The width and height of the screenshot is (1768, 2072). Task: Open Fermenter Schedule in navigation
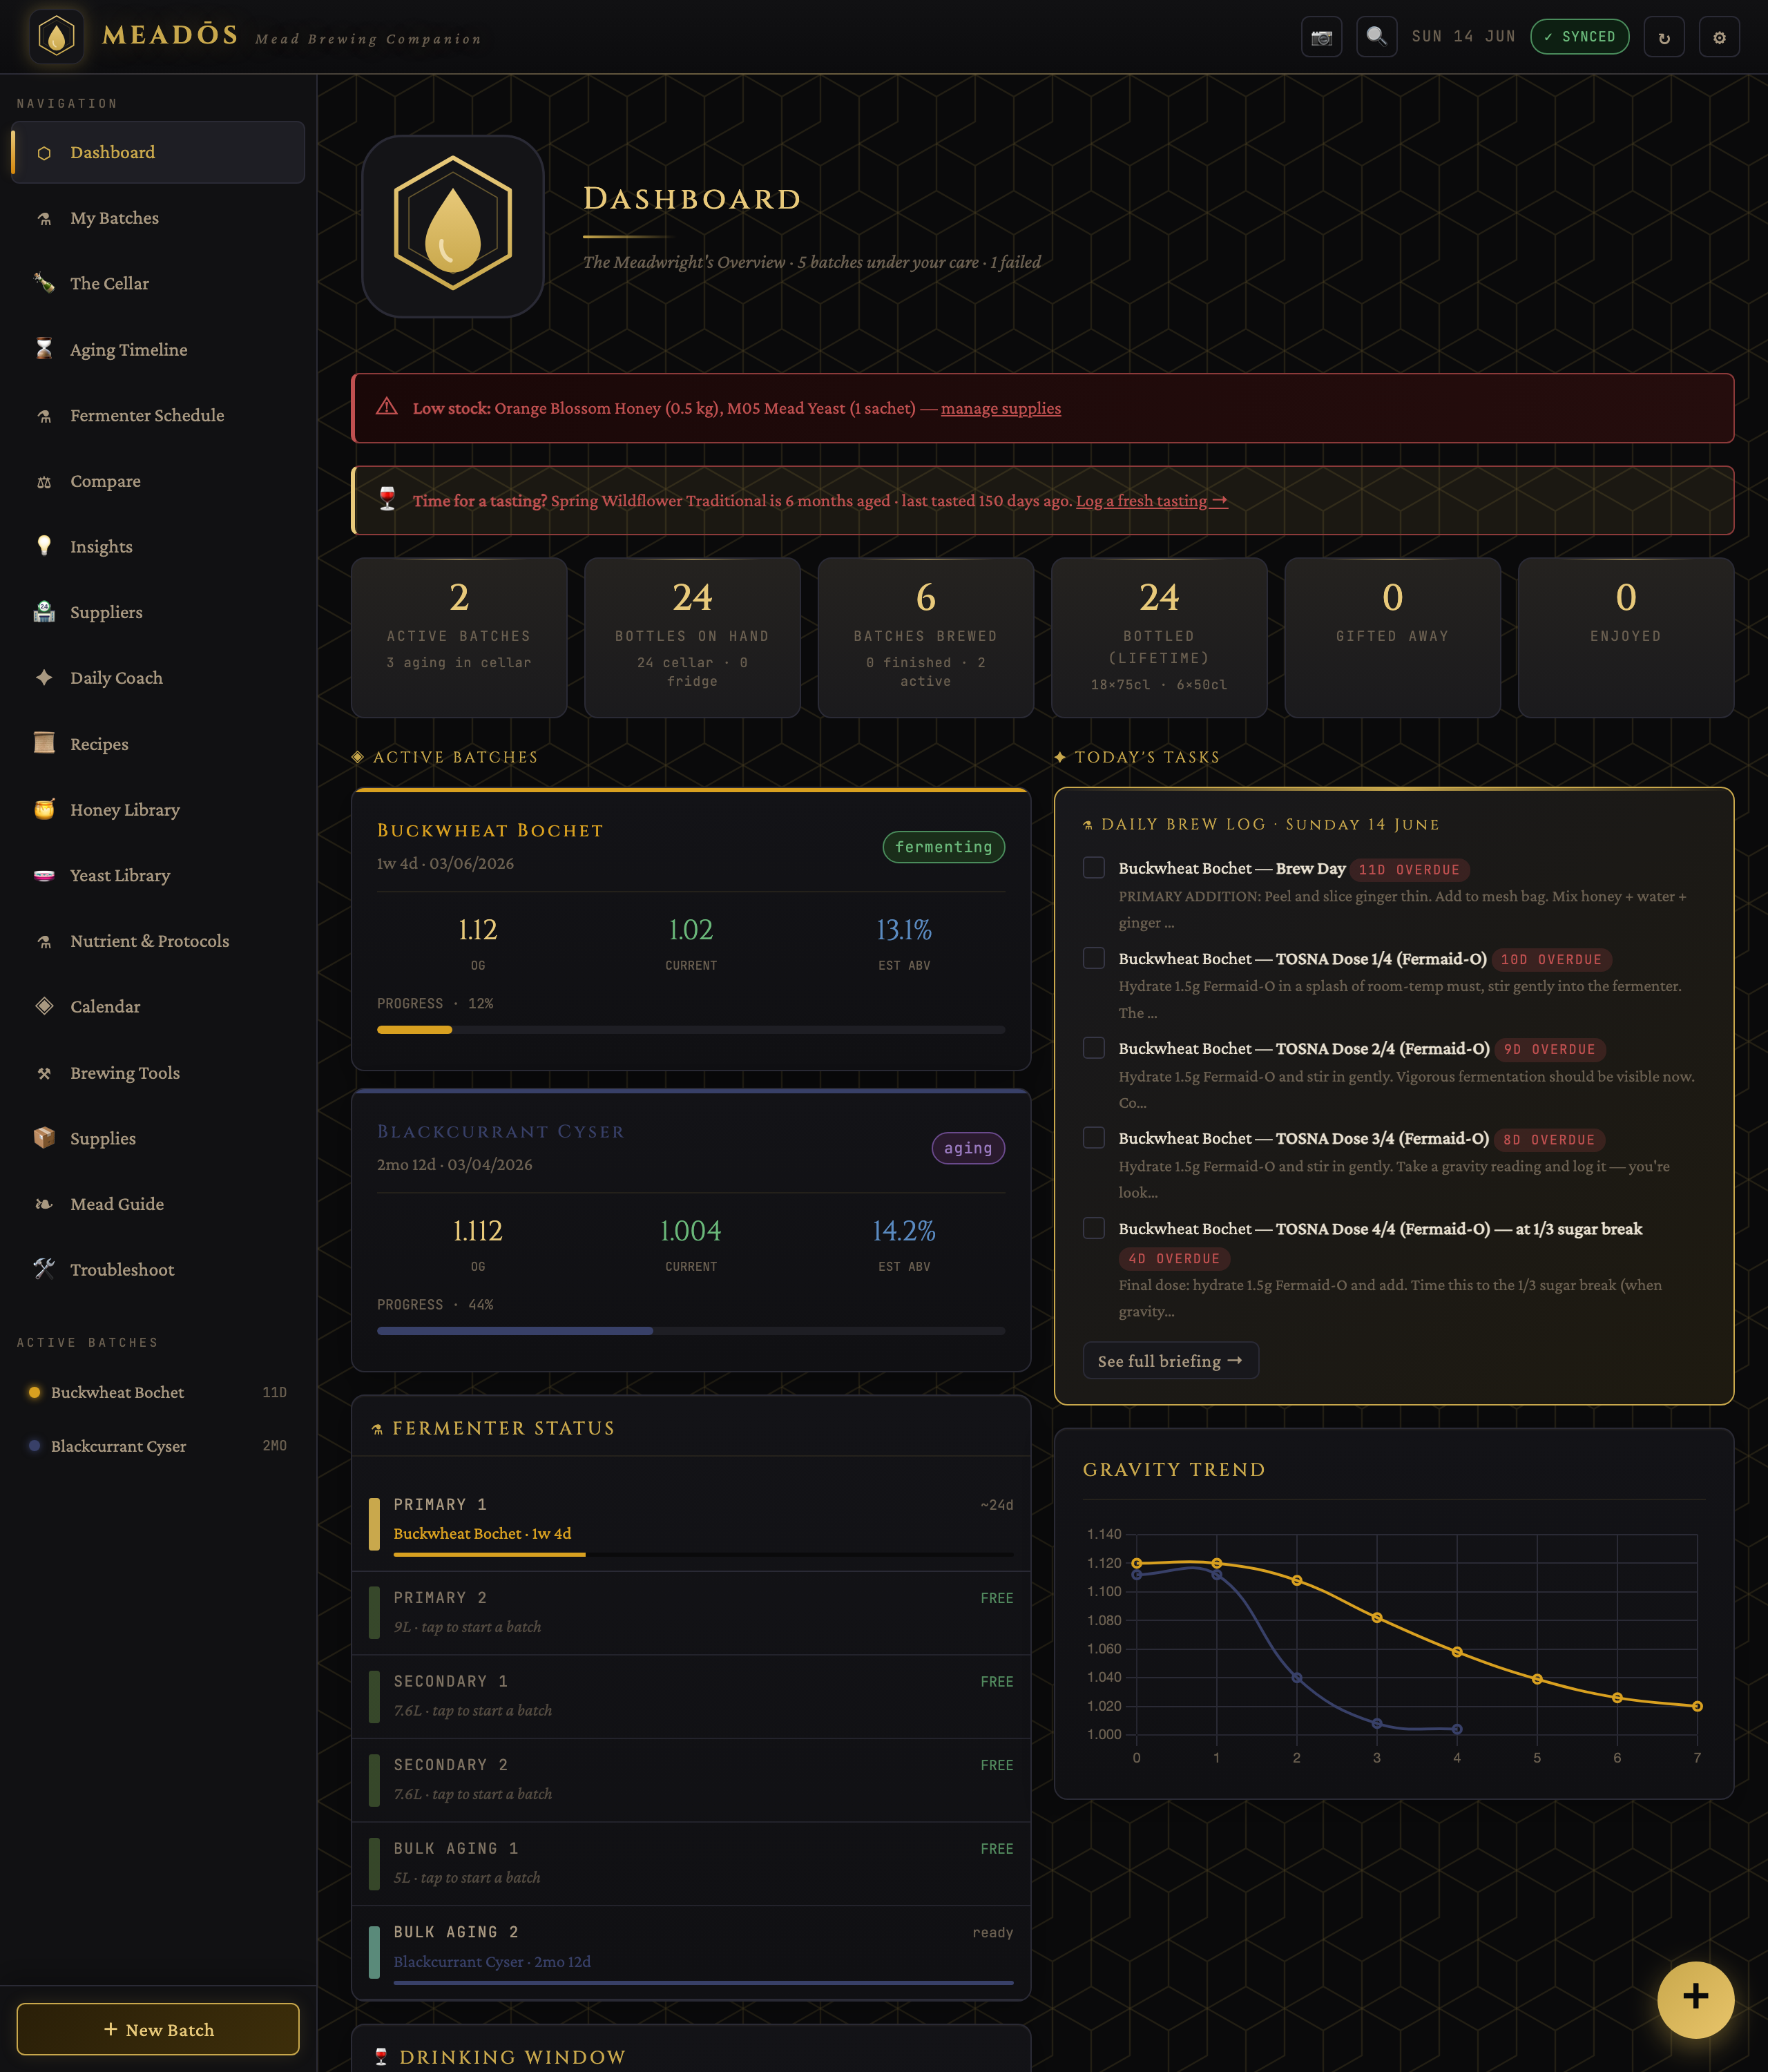158,415
